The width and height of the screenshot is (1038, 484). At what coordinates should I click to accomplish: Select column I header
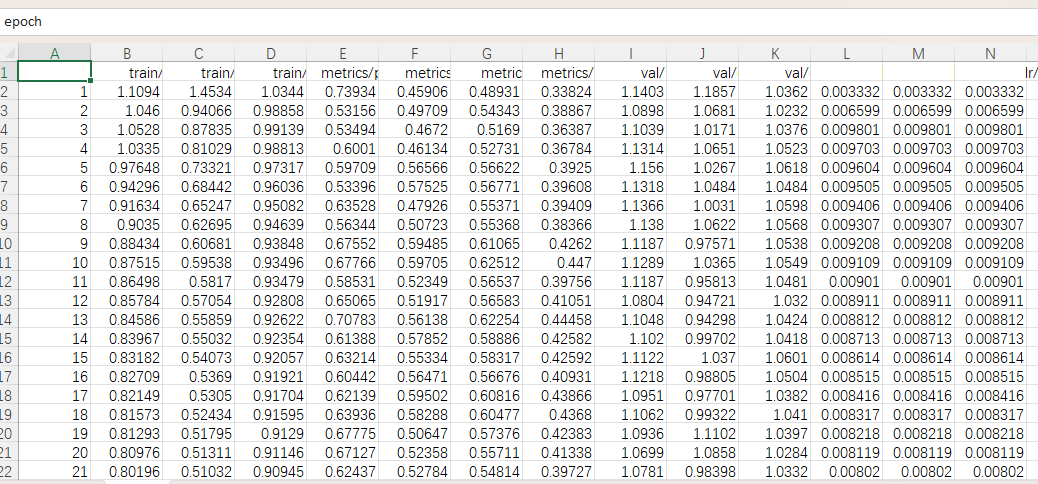630,53
